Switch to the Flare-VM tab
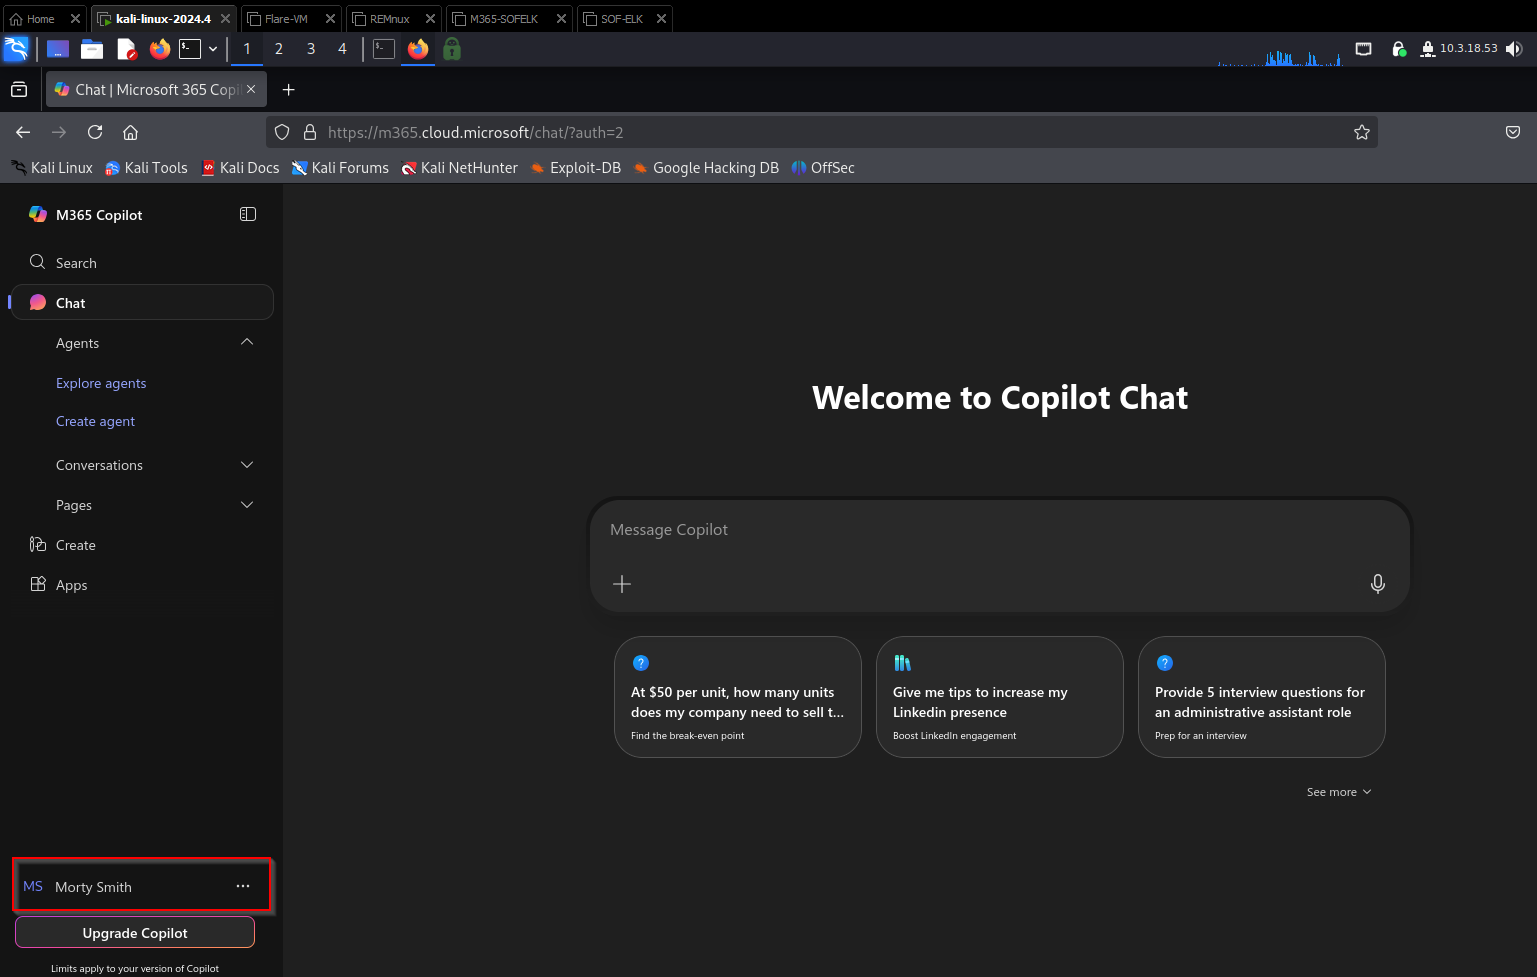 click(x=286, y=19)
